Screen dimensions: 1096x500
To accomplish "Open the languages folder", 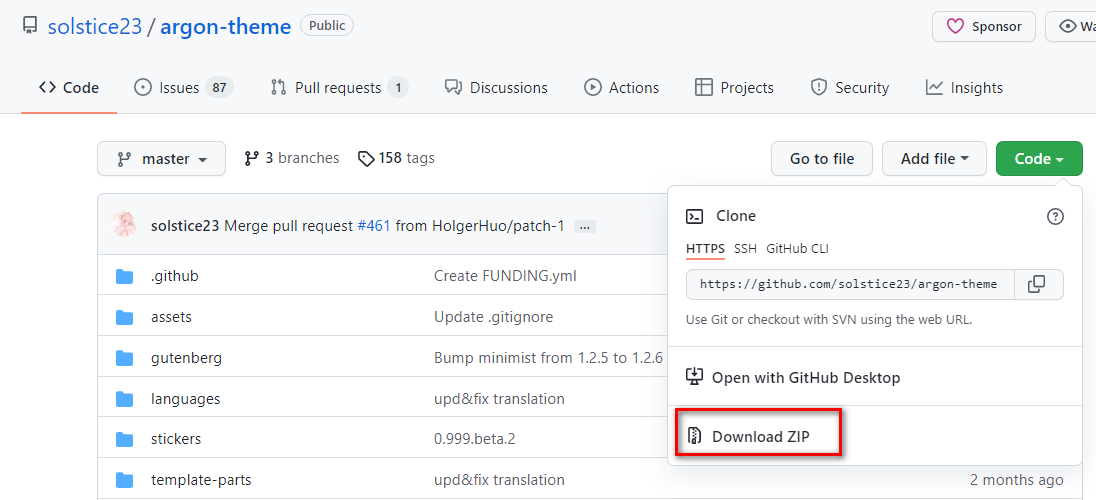I will tap(185, 399).
